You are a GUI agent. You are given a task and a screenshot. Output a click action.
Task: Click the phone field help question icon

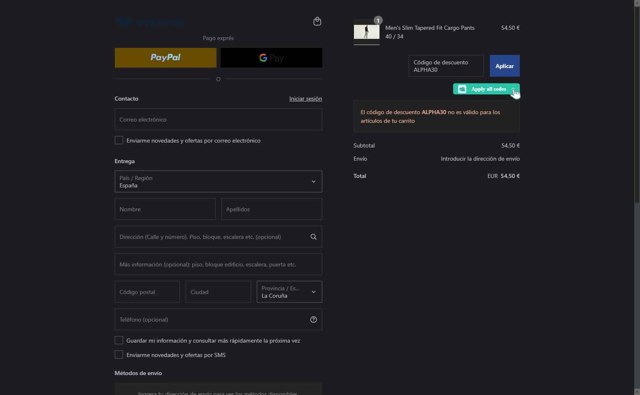point(313,320)
